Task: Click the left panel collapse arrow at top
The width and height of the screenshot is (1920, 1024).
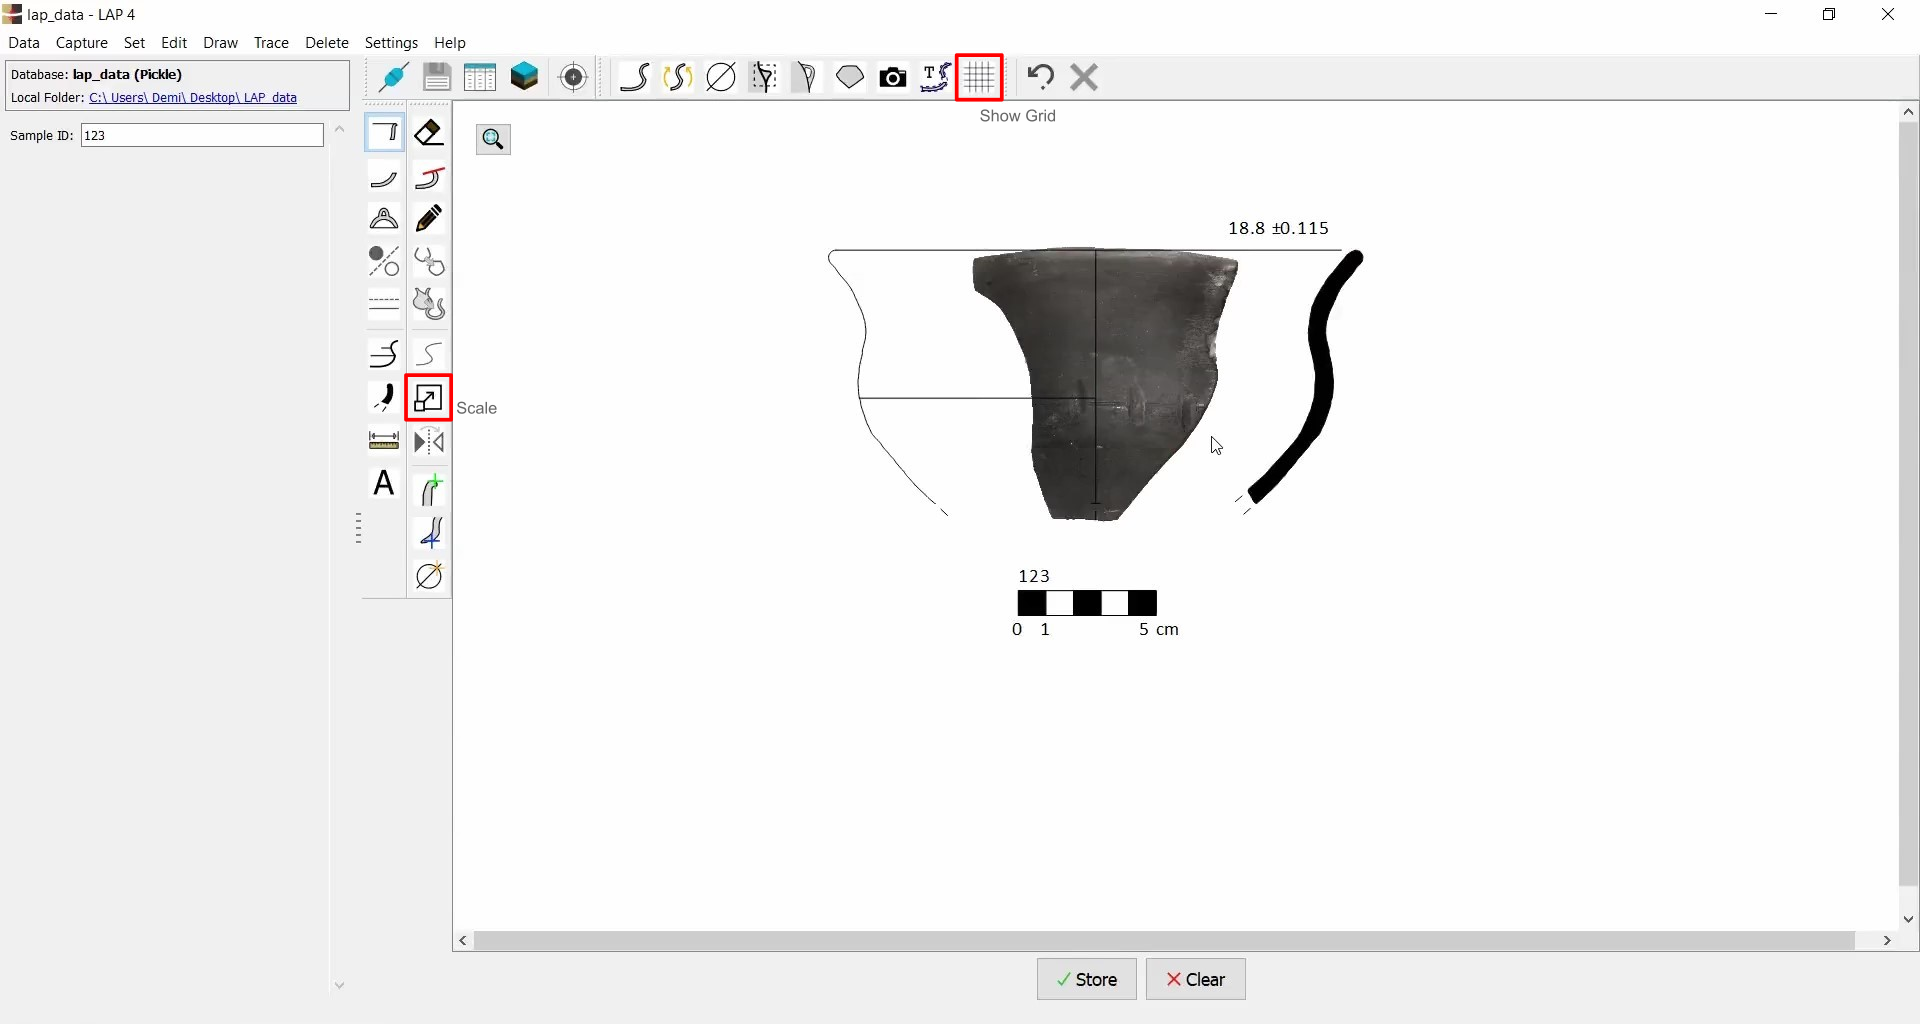Action: coord(340,129)
